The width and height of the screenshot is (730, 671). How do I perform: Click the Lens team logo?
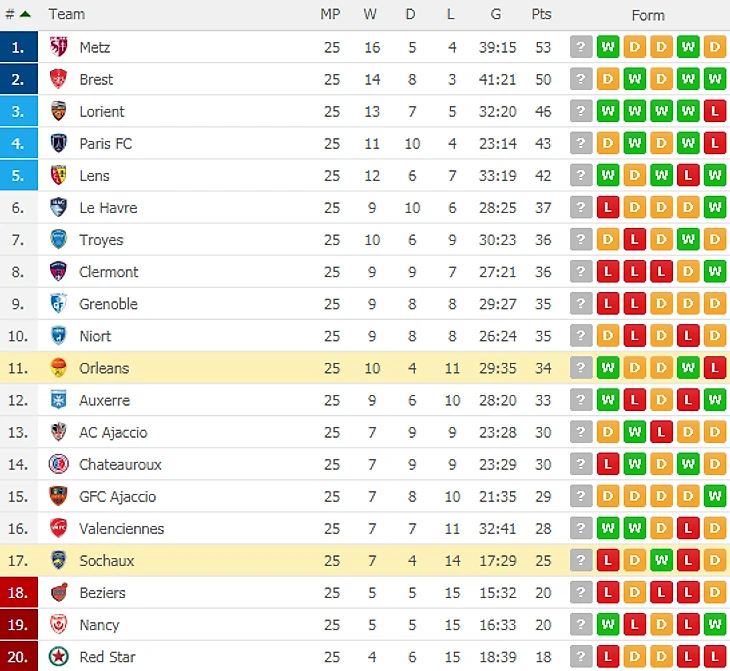click(x=58, y=175)
